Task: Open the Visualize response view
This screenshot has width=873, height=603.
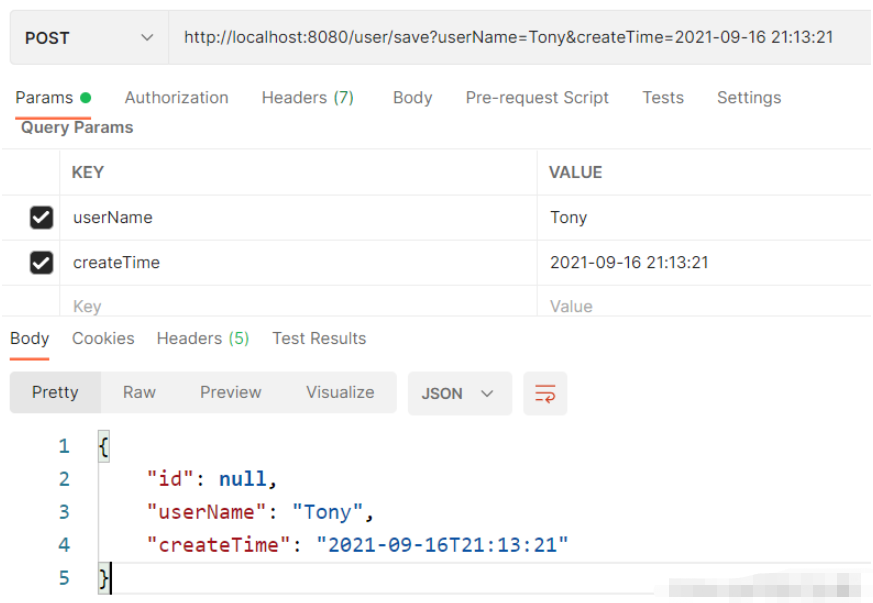Action: [340, 392]
